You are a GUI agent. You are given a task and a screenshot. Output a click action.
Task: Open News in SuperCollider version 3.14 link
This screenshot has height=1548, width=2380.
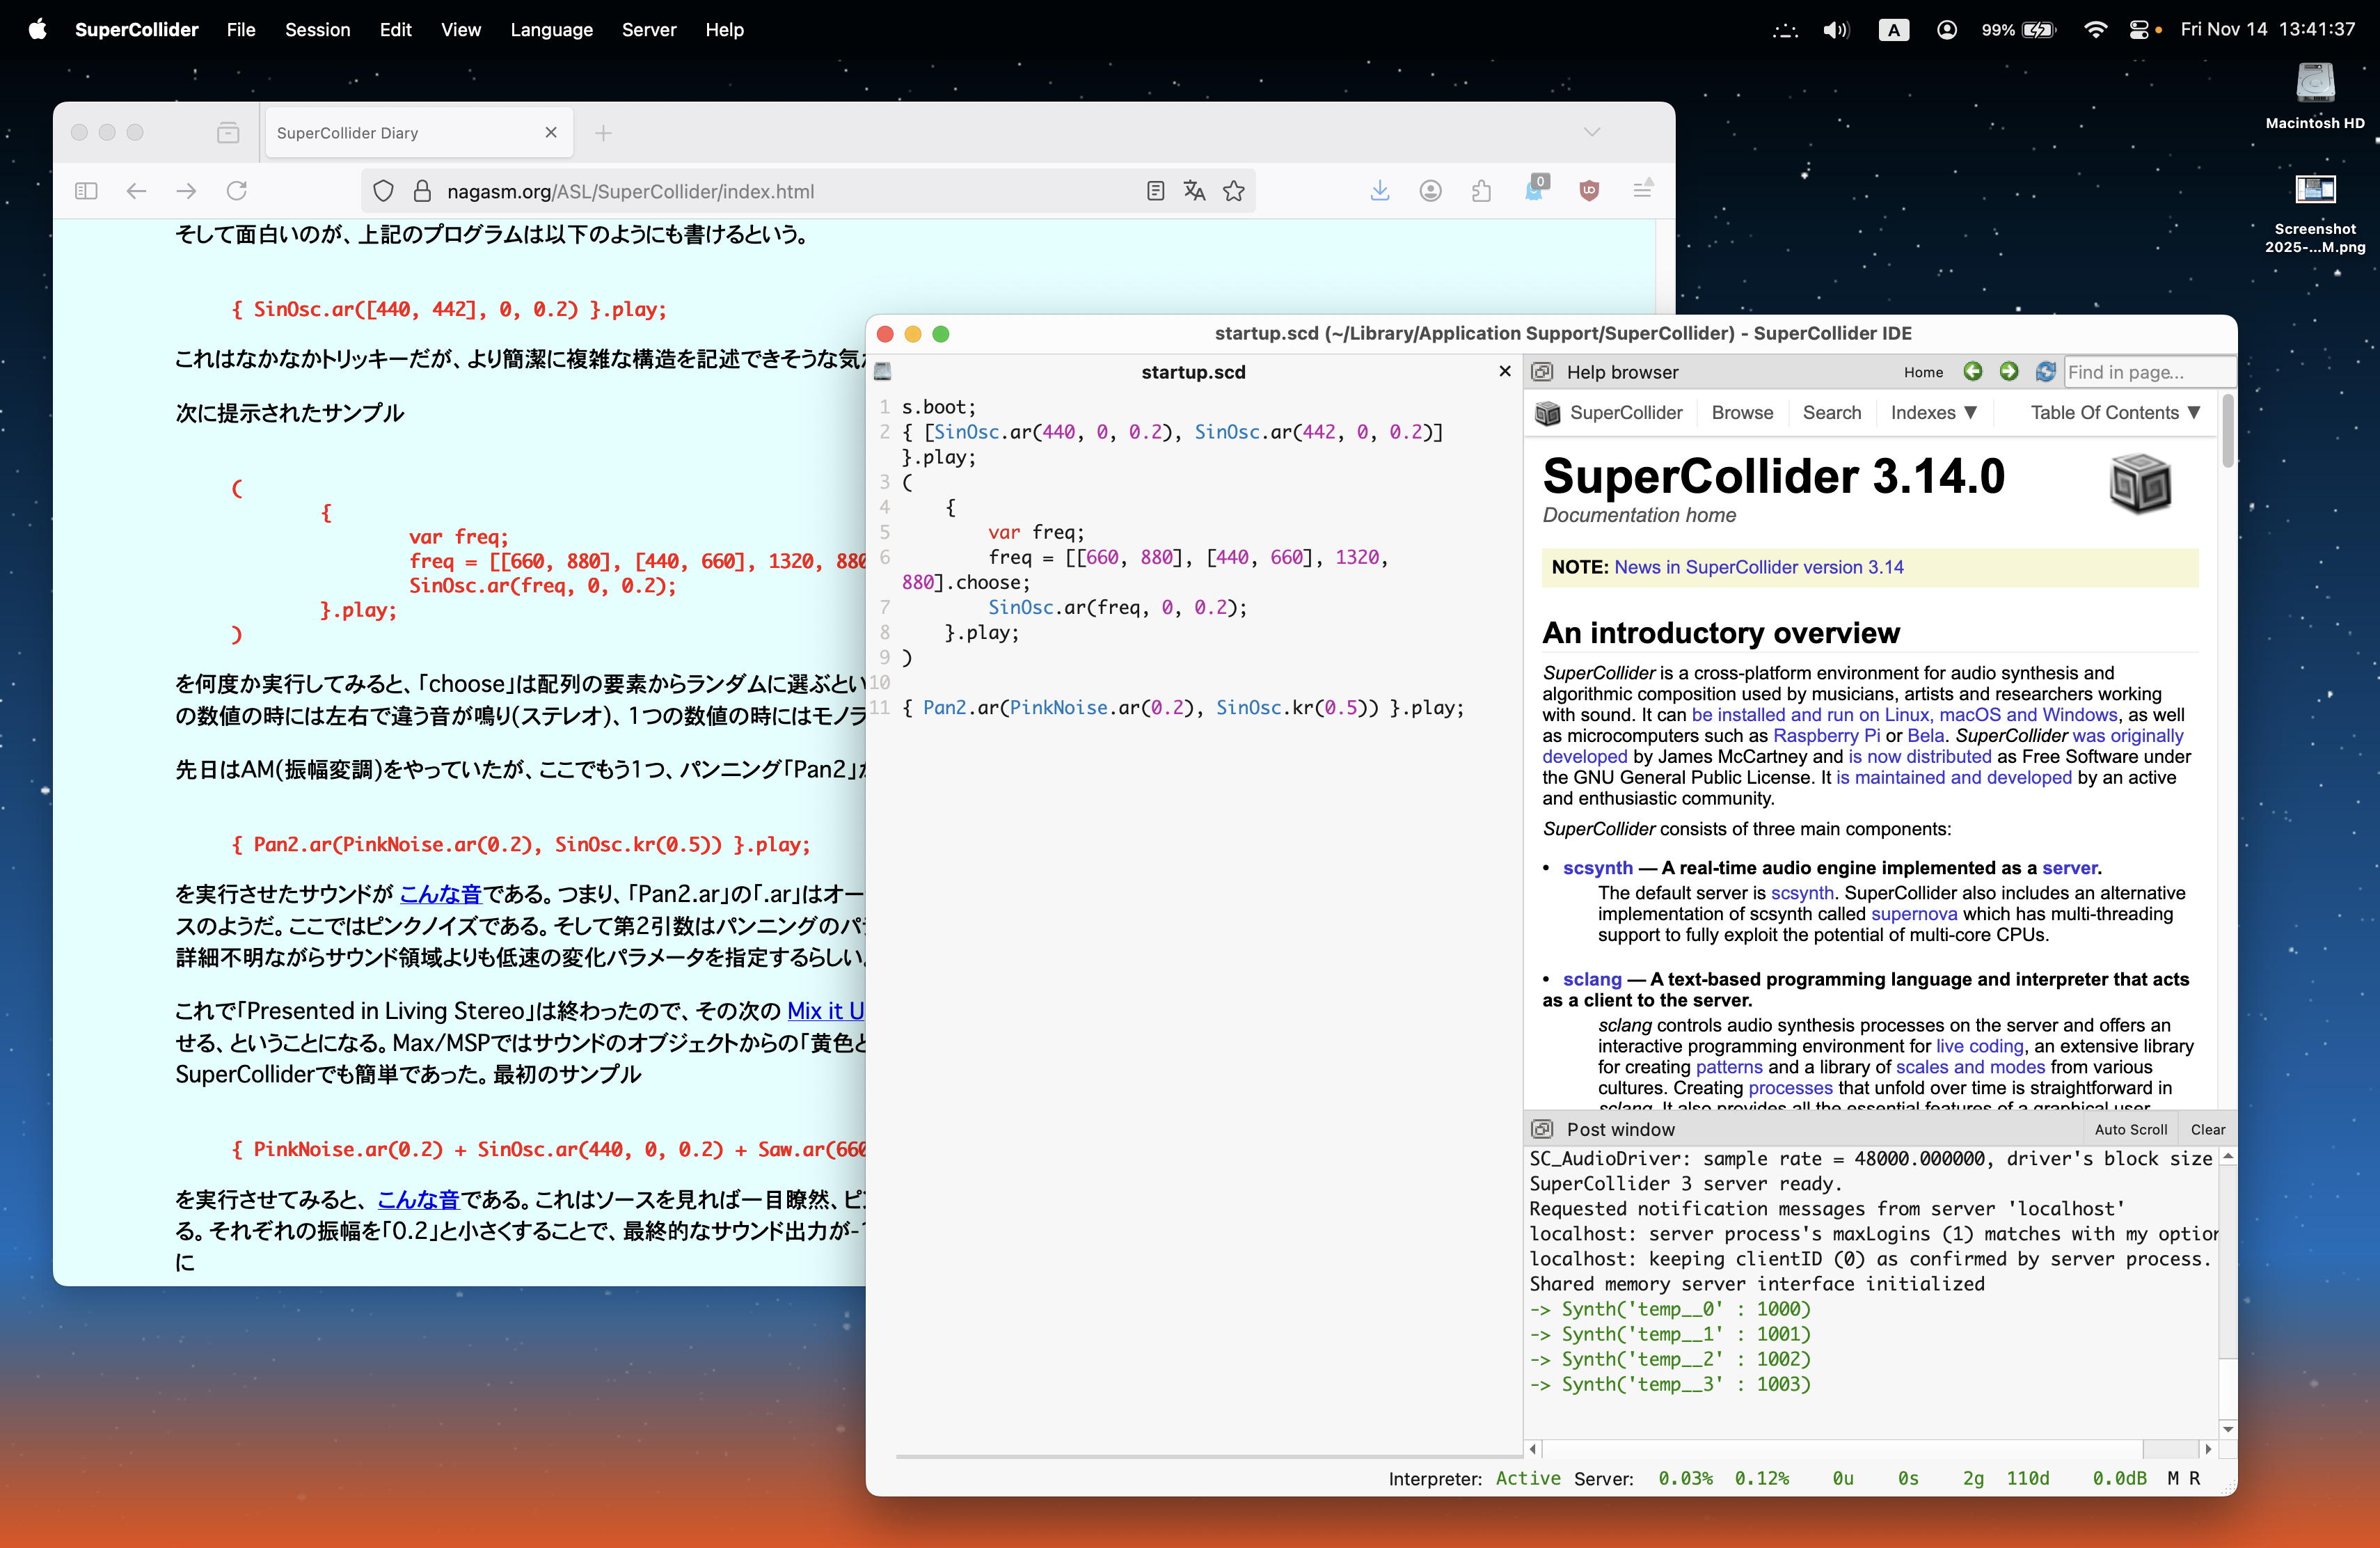pos(1758,567)
